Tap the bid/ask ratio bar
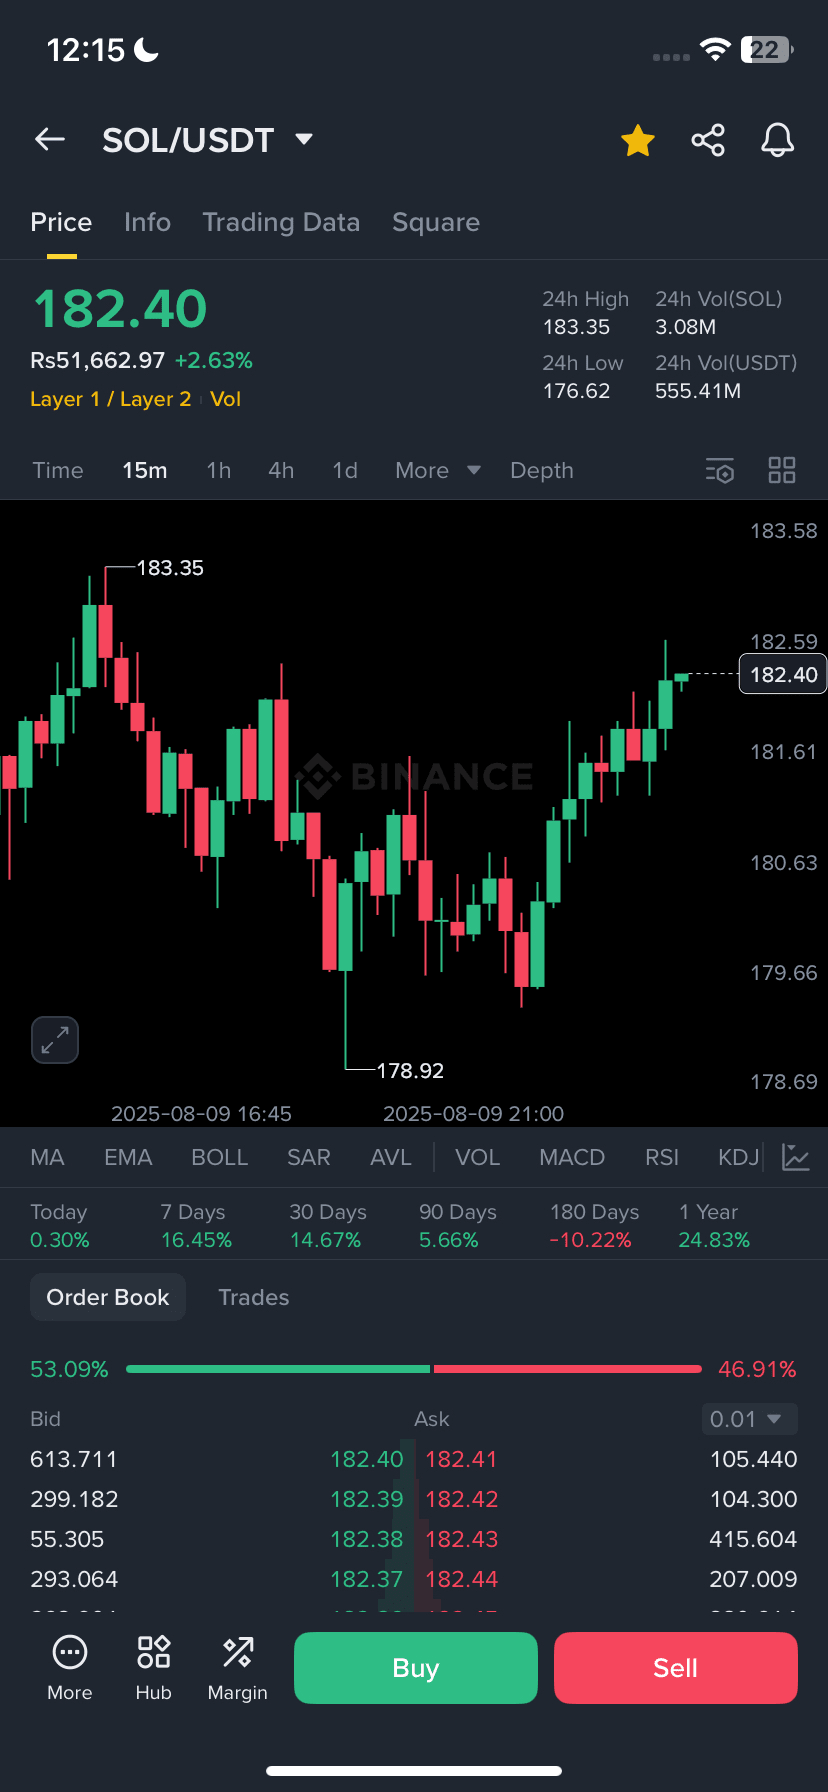 click(414, 1369)
